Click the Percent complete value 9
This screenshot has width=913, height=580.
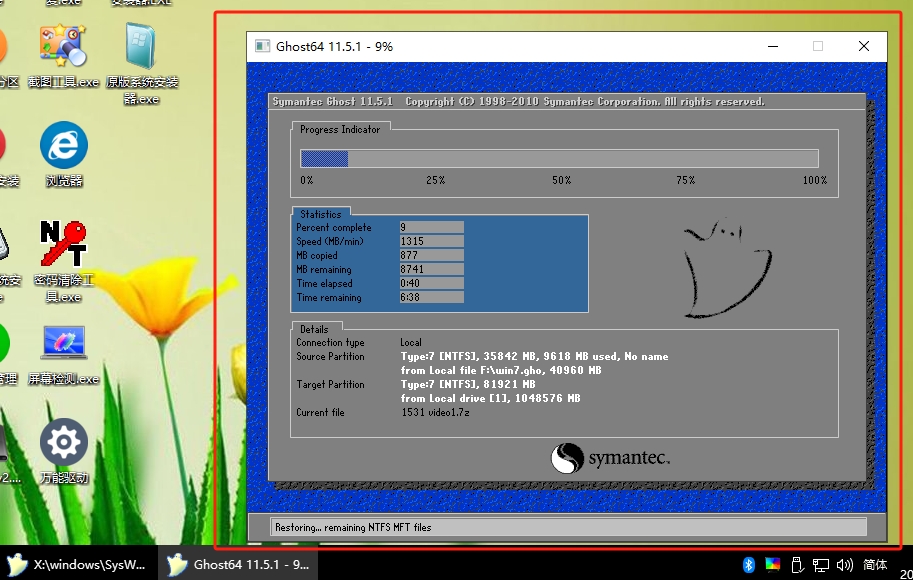pyautogui.click(x=431, y=227)
